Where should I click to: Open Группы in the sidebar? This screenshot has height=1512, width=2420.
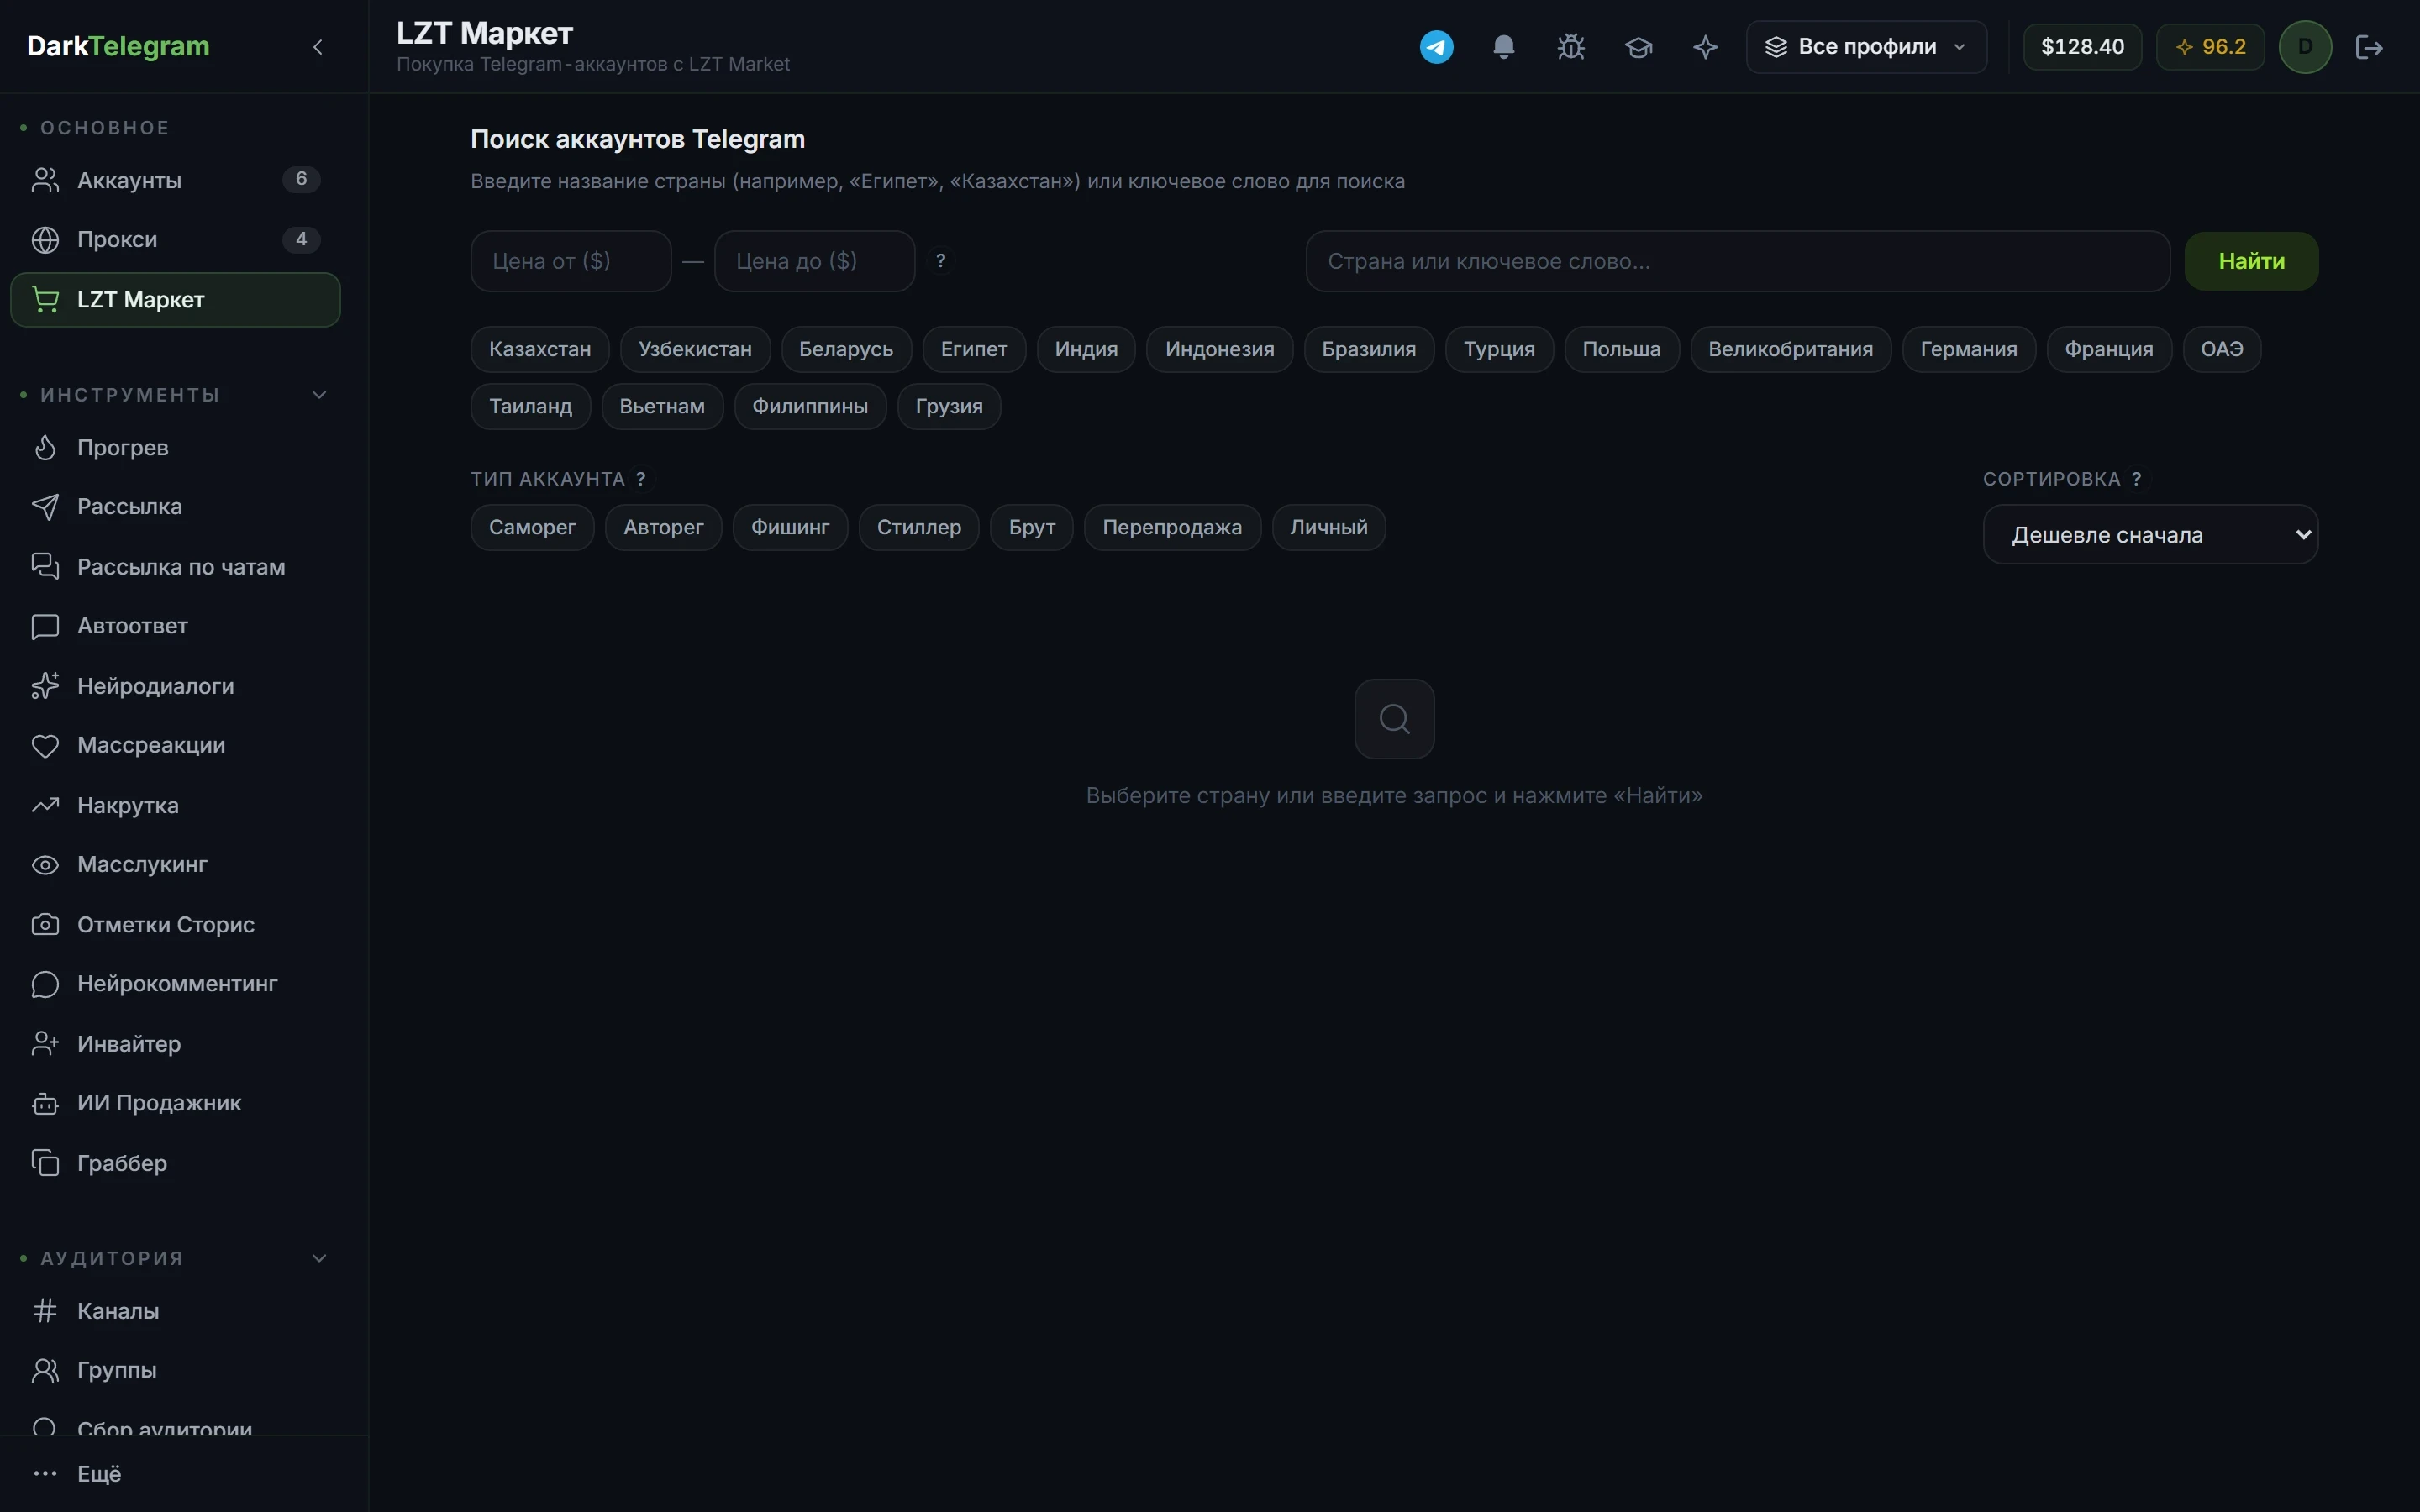point(175,1370)
